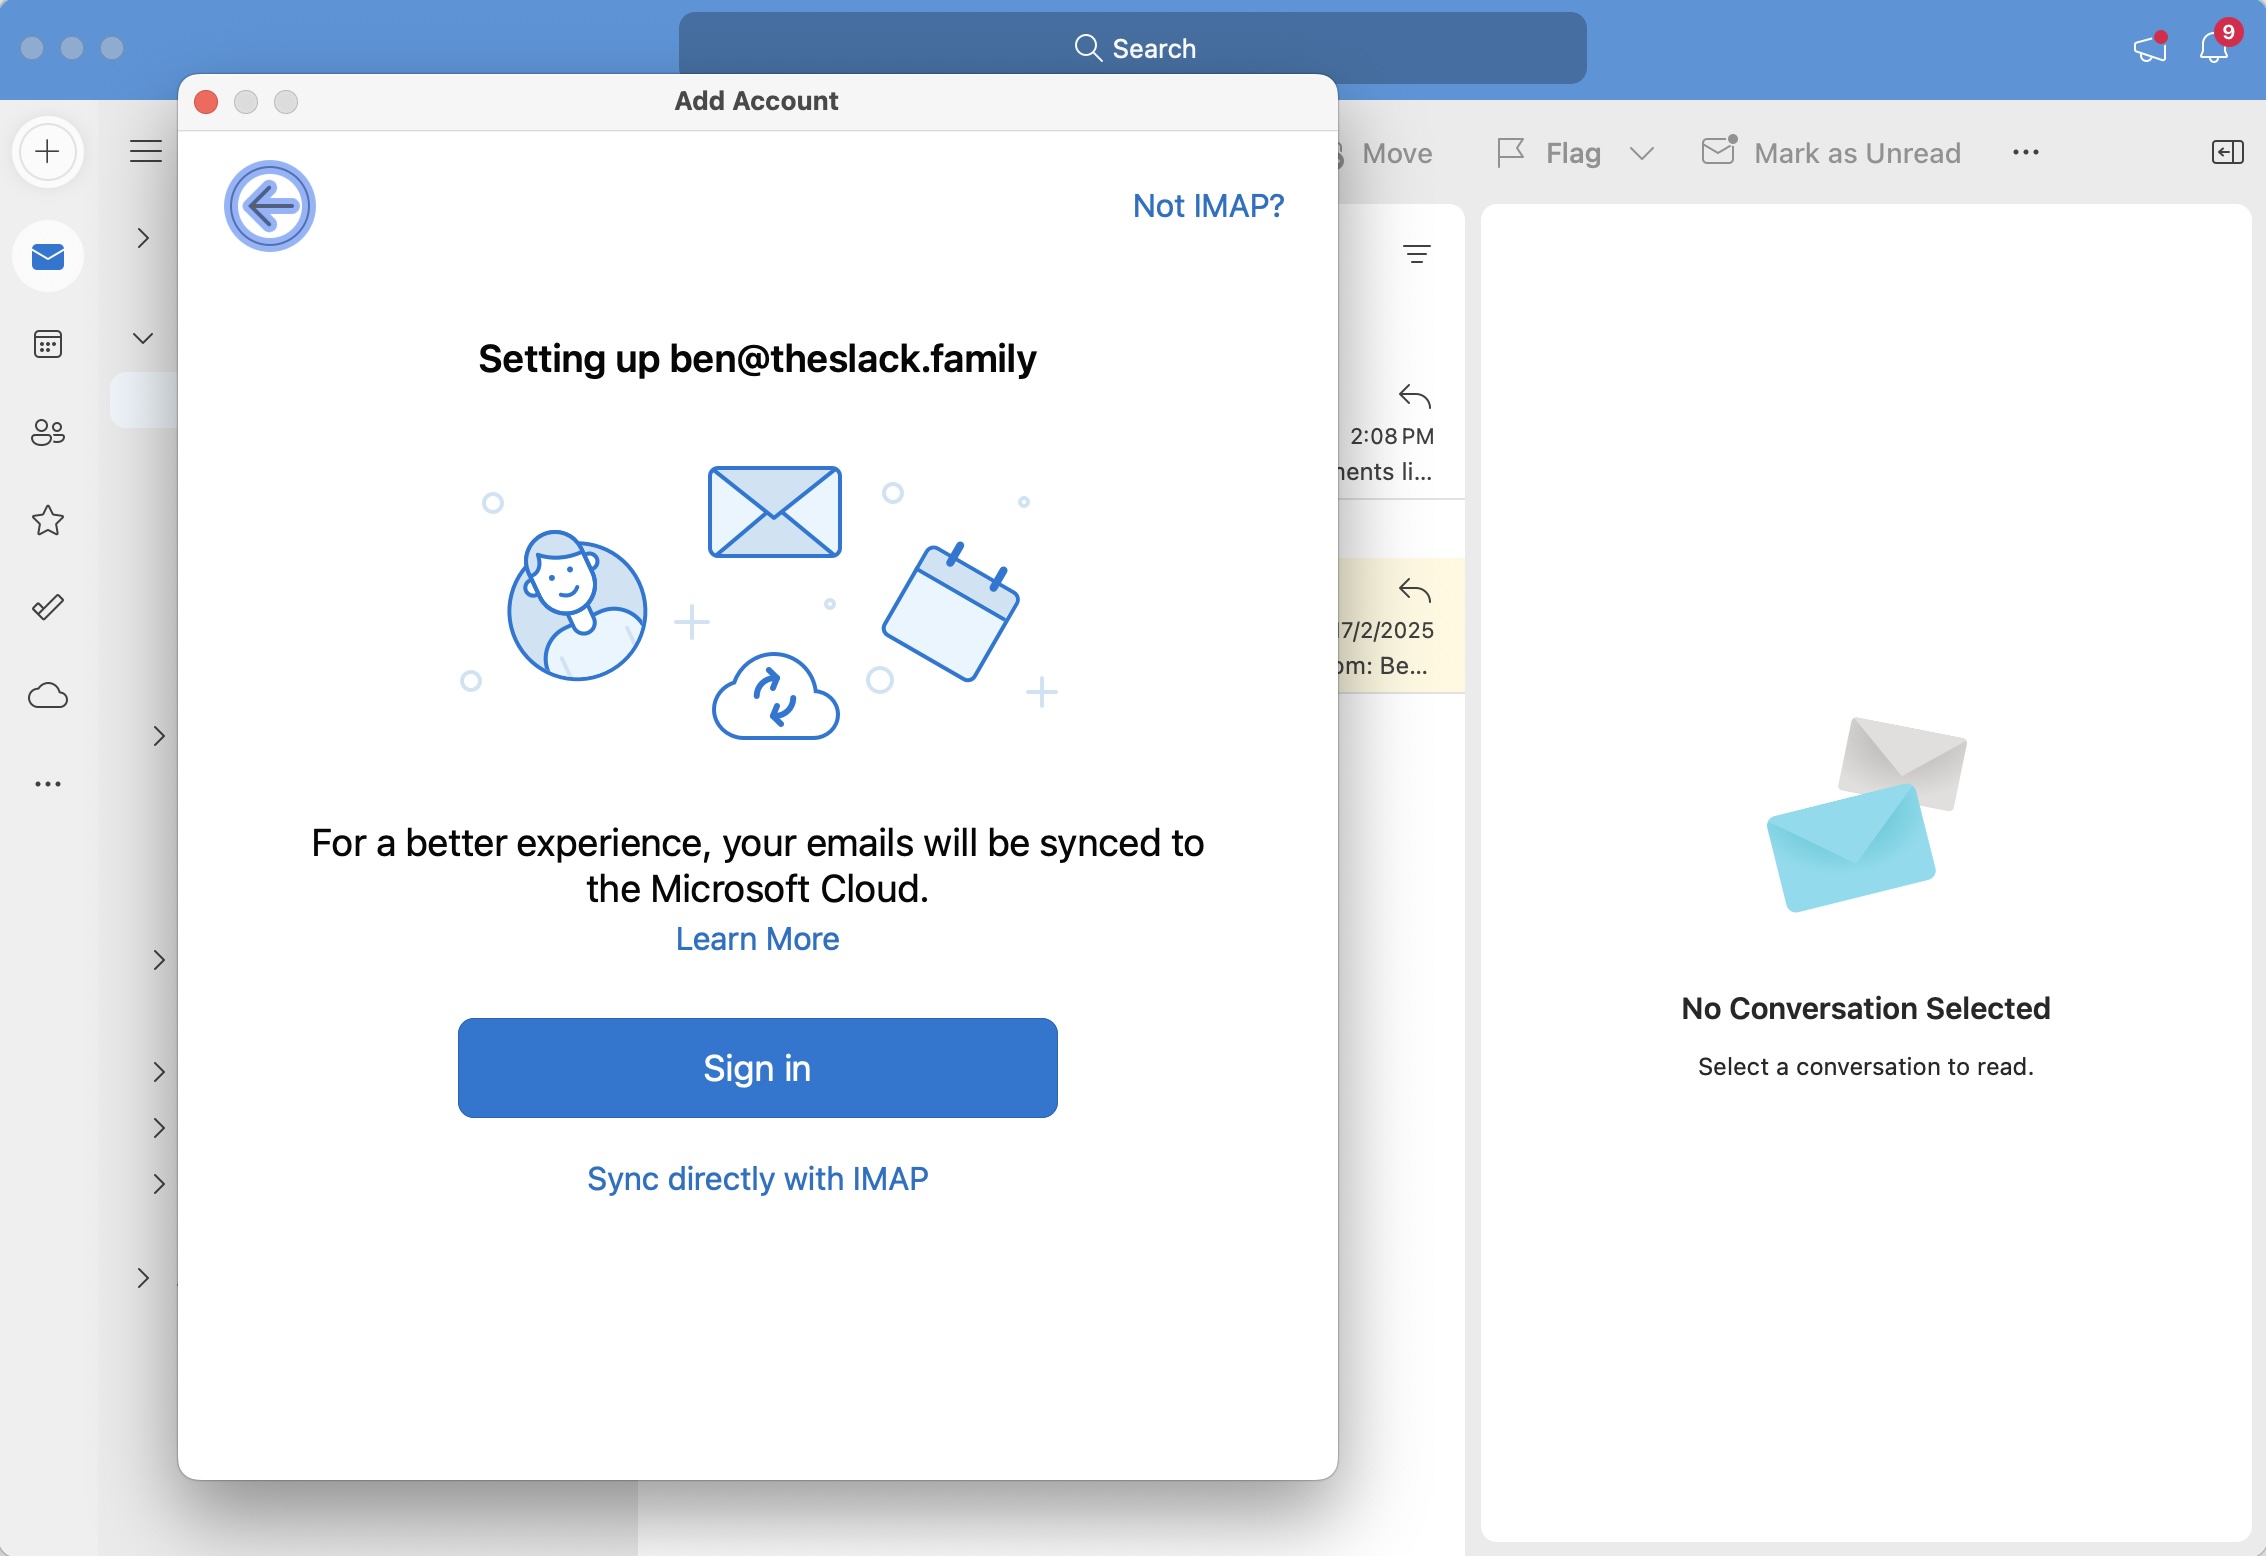Toggle the reading pane collapse icon

click(x=2228, y=152)
